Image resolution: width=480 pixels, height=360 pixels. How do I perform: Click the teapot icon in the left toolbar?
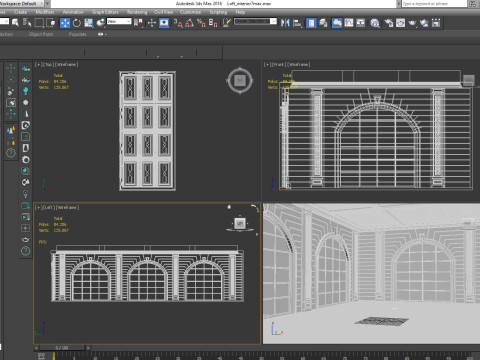25,239
